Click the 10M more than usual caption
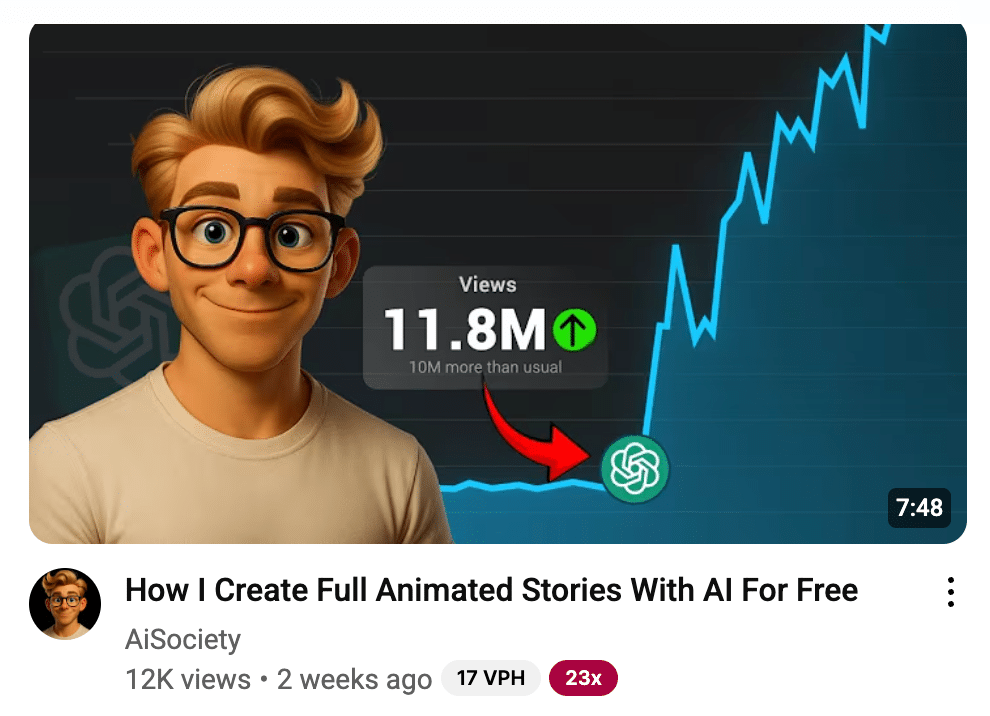Viewport: 990px width, 716px height. click(485, 367)
